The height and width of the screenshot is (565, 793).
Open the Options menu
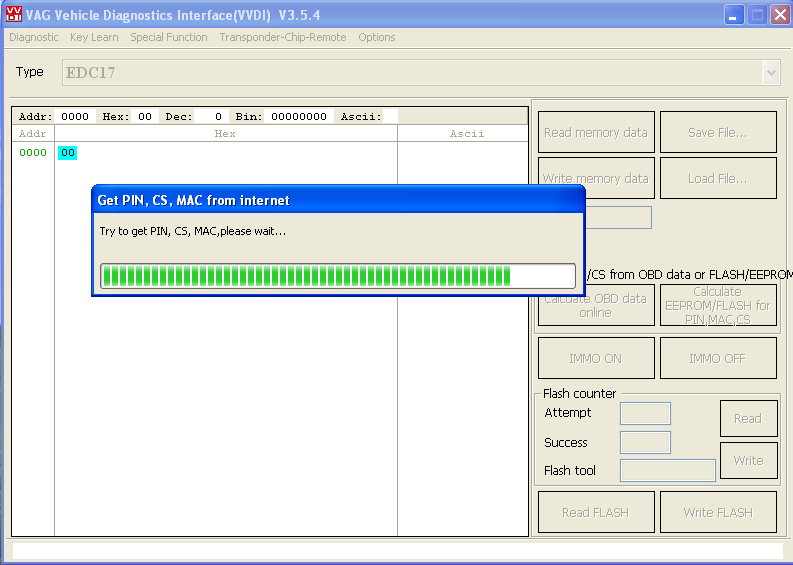pos(377,37)
